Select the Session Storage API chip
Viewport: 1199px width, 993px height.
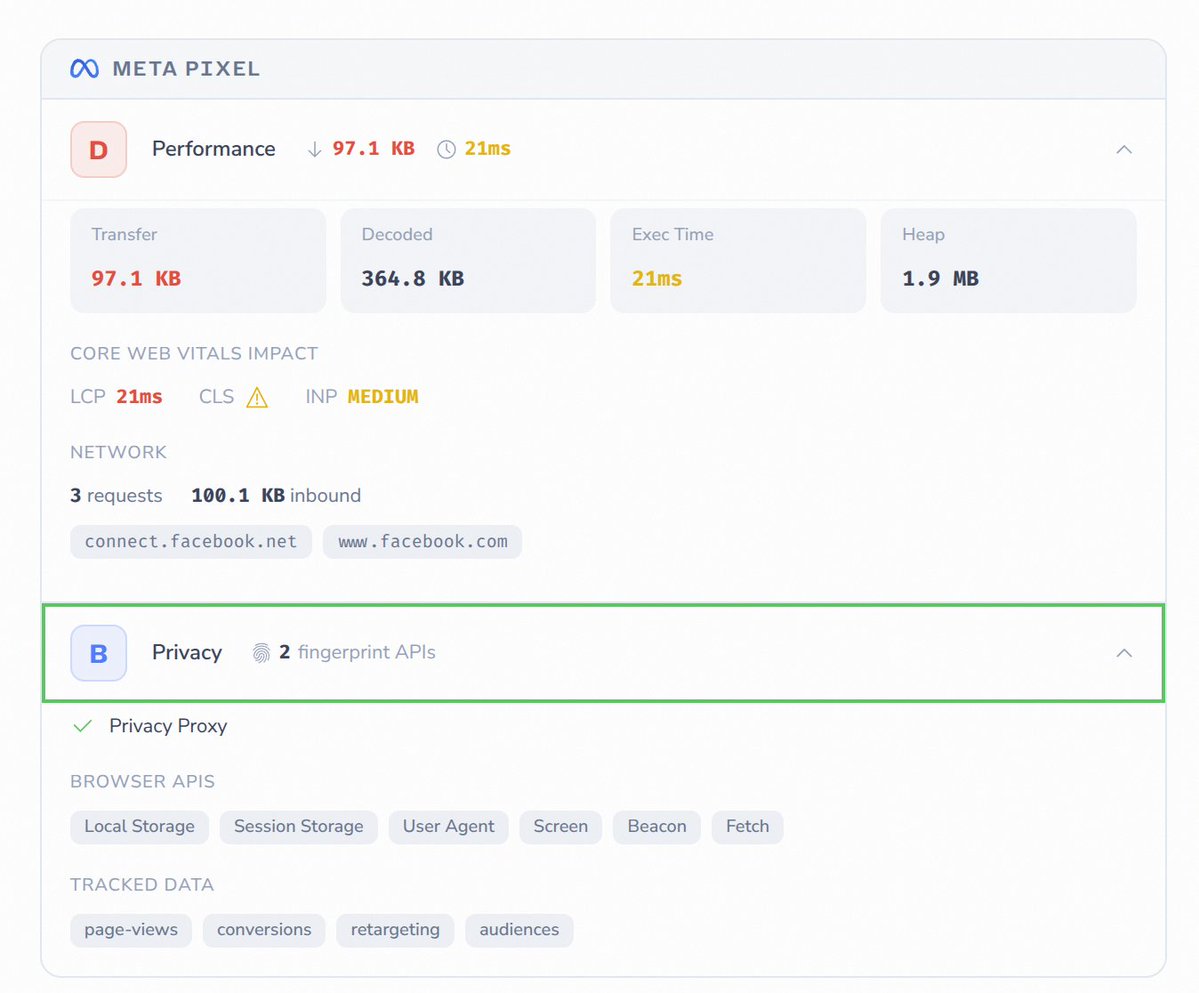298,826
